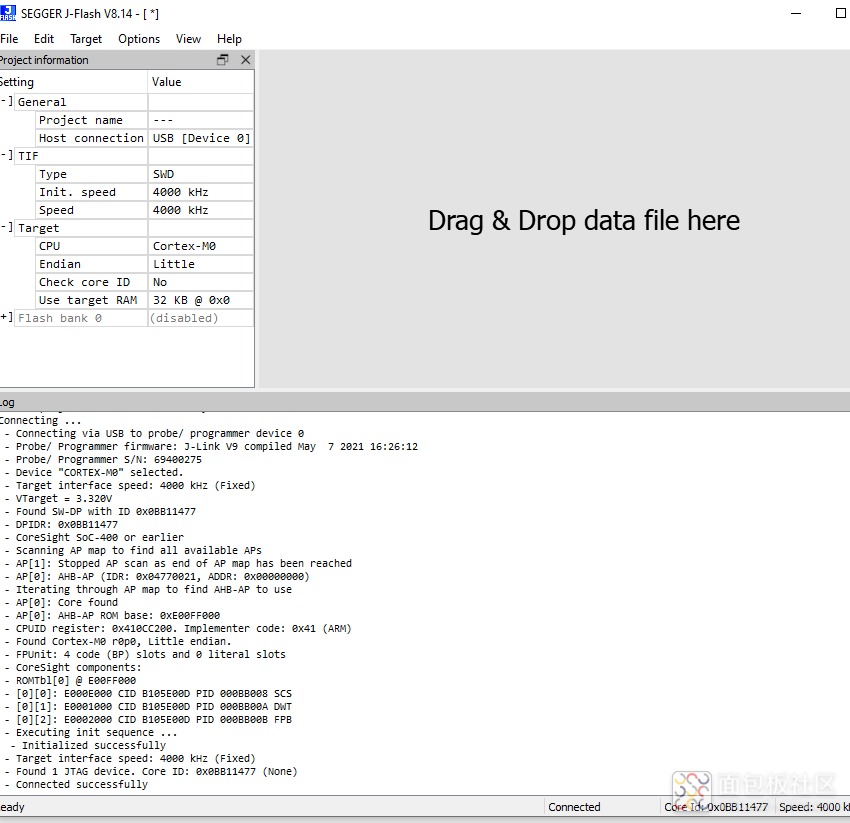Viewport: 850px width, 823px height.
Task: Collapse the General settings group
Action: 6,102
